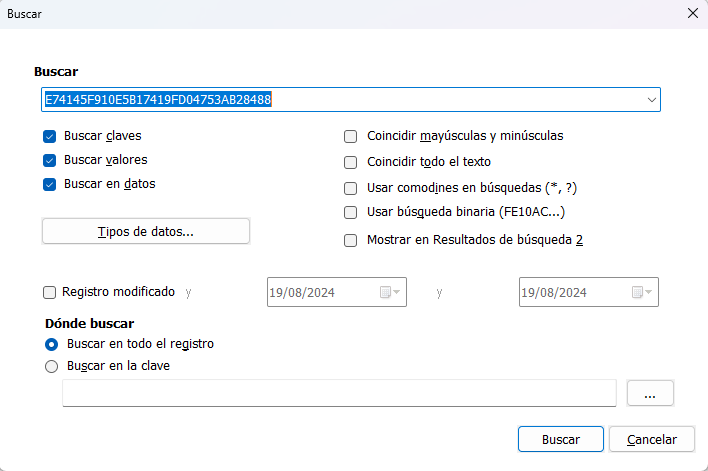The height and width of the screenshot is (471, 708).
Task: Cancel the search dialog
Action: click(x=651, y=440)
